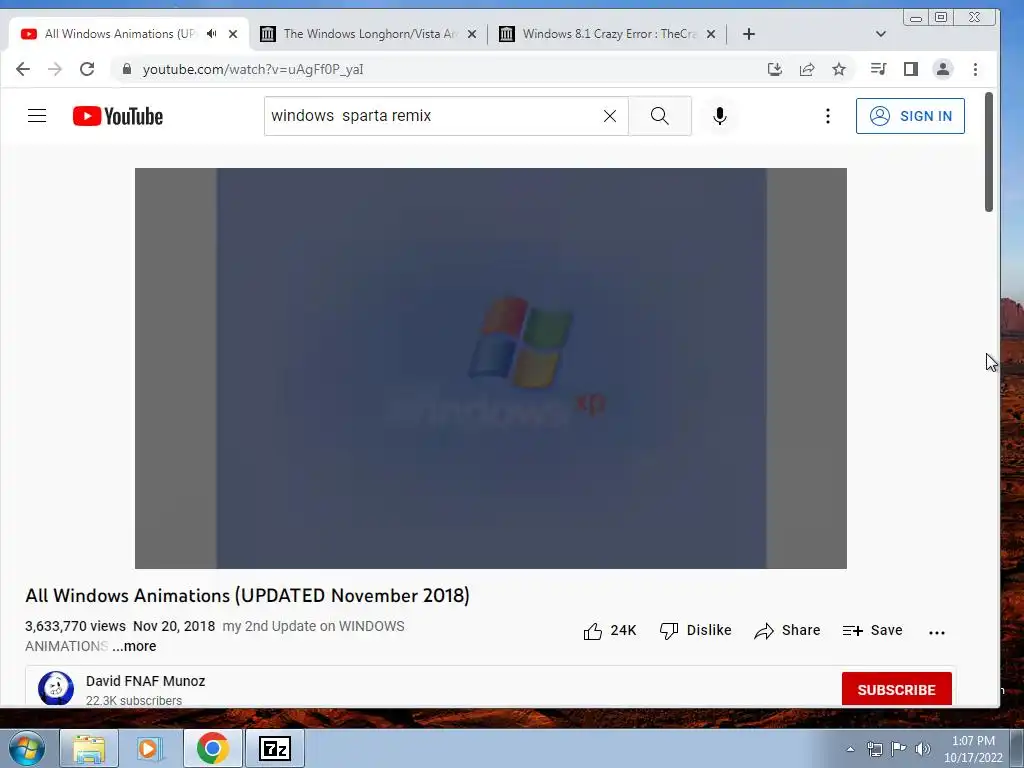
Task: Open the Chrome profile avatar
Action: tap(942, 69)
